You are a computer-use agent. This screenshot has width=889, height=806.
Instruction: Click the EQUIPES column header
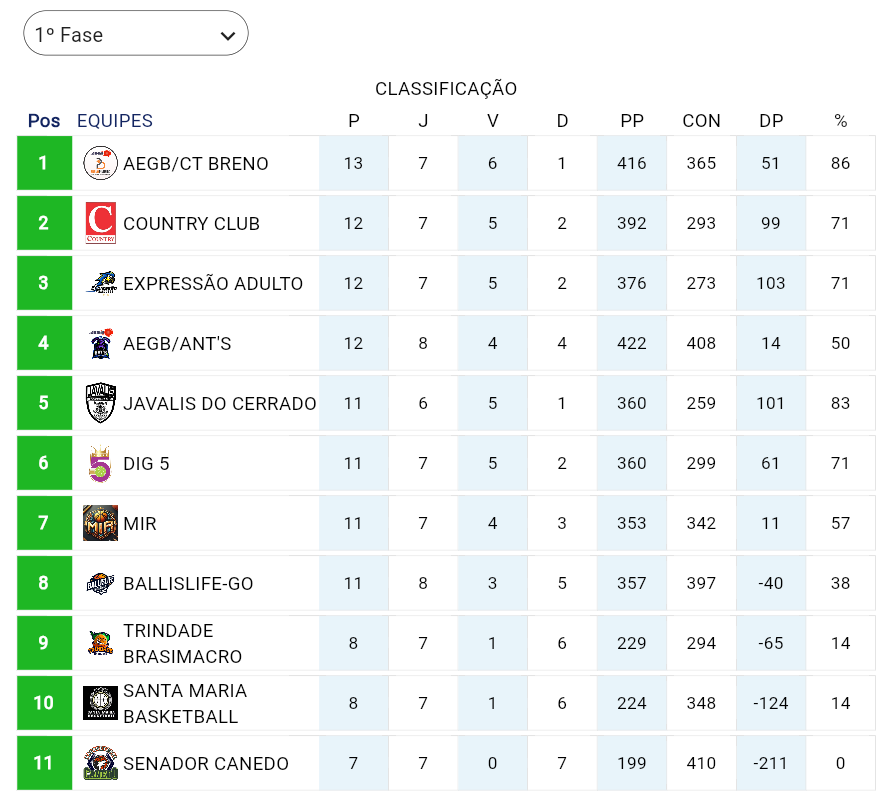pos(115,121)
